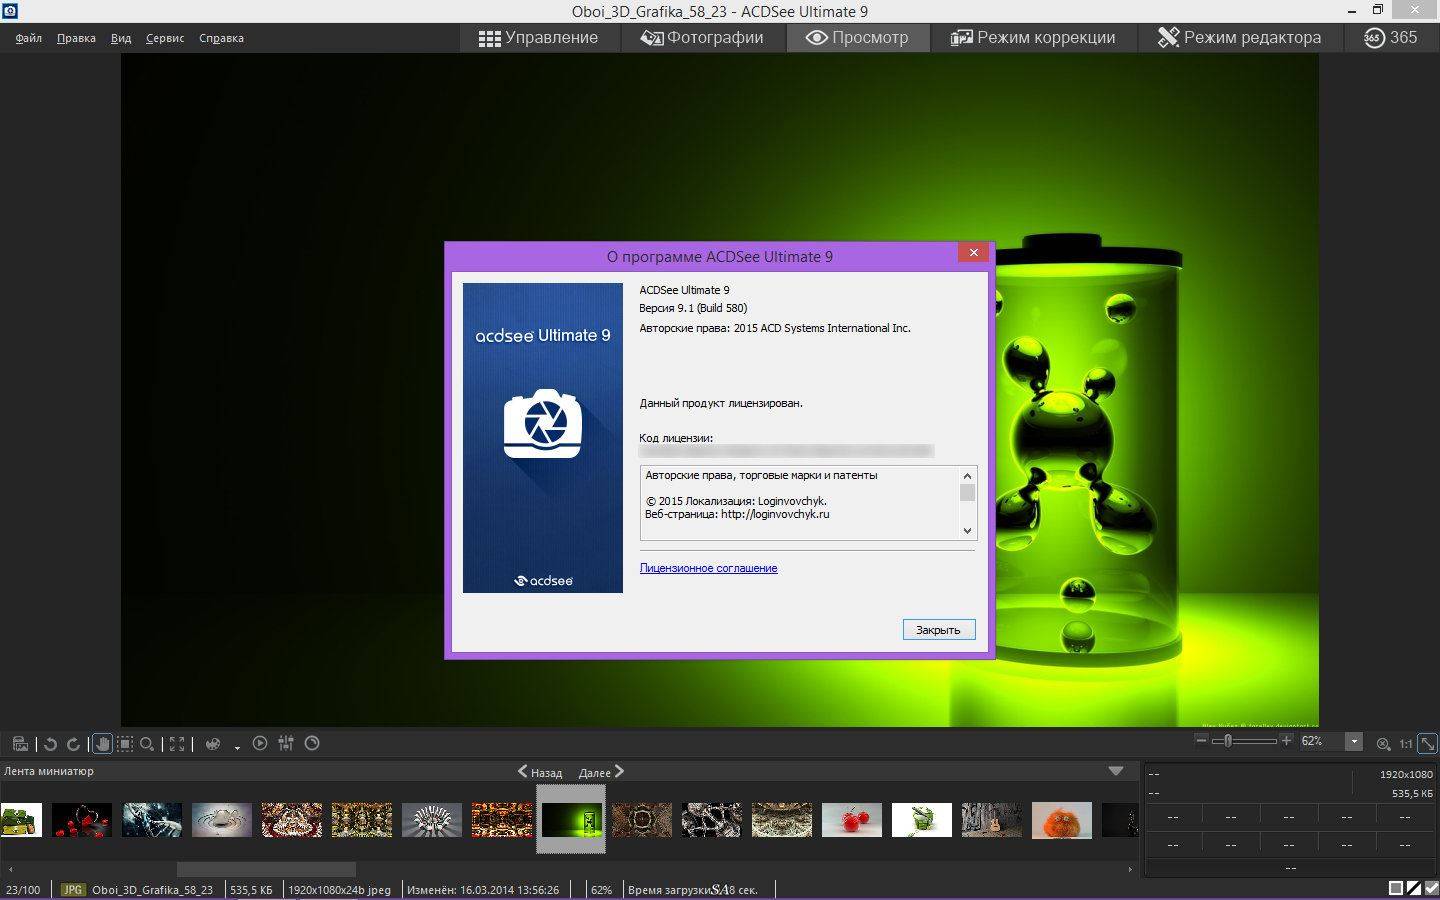
Task: Select the green frog thumbnail in filmstrip
Action: (21, 820)
